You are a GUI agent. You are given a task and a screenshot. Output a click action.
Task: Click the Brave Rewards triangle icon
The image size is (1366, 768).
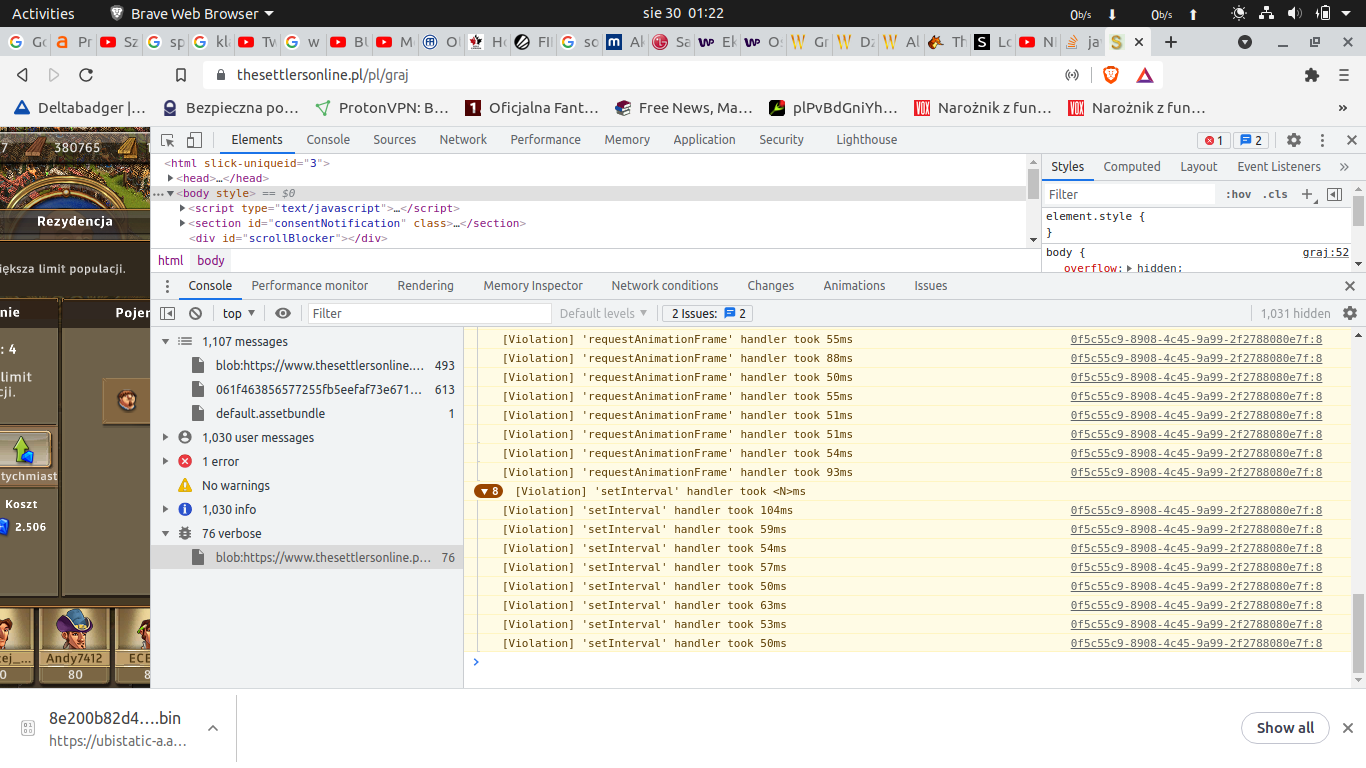[x=1145, y=75]
